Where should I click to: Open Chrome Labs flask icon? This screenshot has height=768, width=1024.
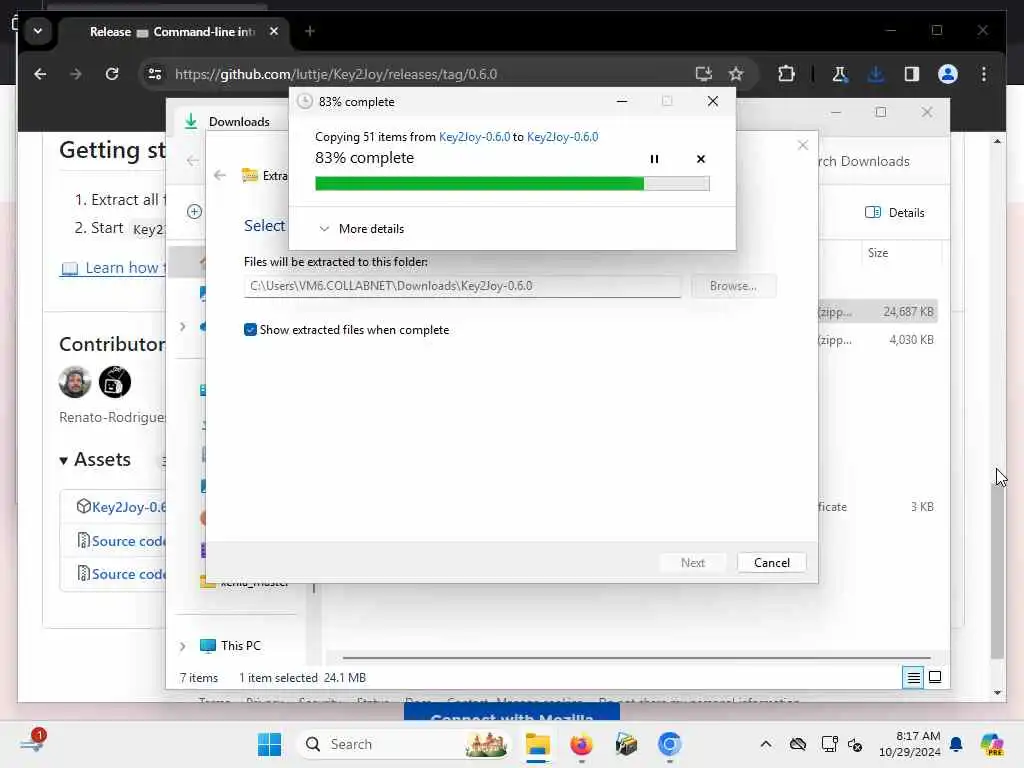click(x=839, y=74)
